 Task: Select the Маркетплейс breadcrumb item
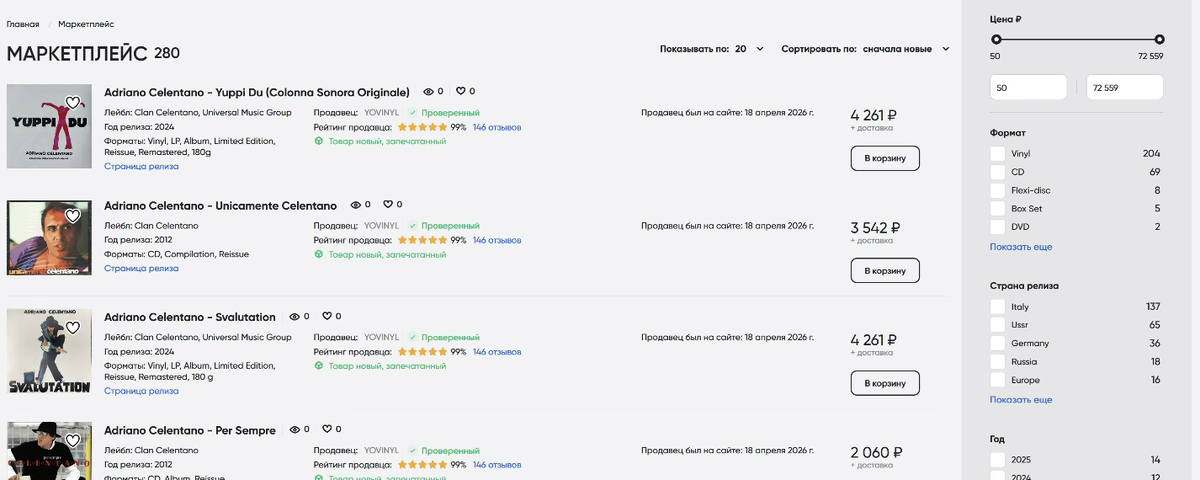tap(86, 23)
